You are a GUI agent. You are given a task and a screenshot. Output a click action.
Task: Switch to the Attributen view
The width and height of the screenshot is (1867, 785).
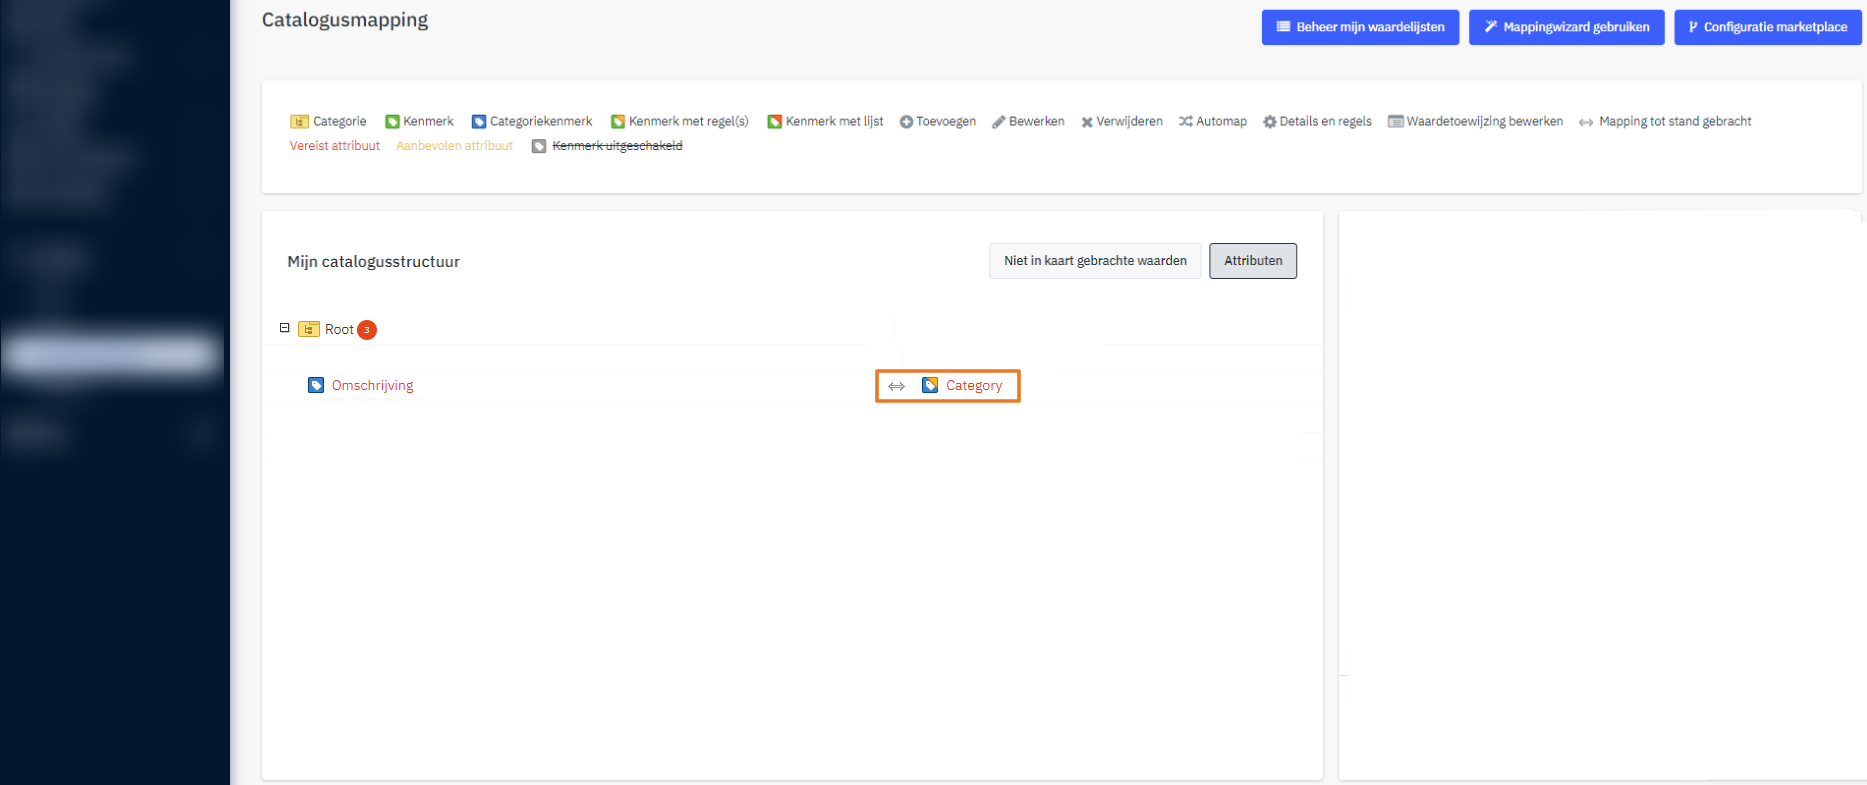pos(1252,261)
